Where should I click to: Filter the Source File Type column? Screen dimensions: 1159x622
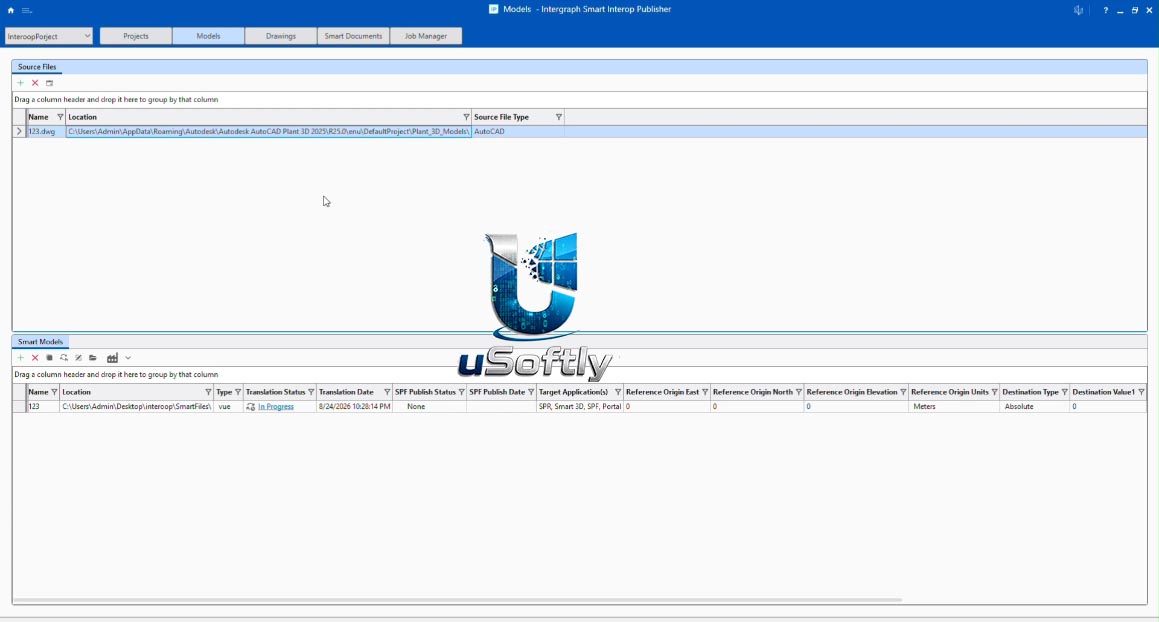pyautogui.click(x=558, y=117)
